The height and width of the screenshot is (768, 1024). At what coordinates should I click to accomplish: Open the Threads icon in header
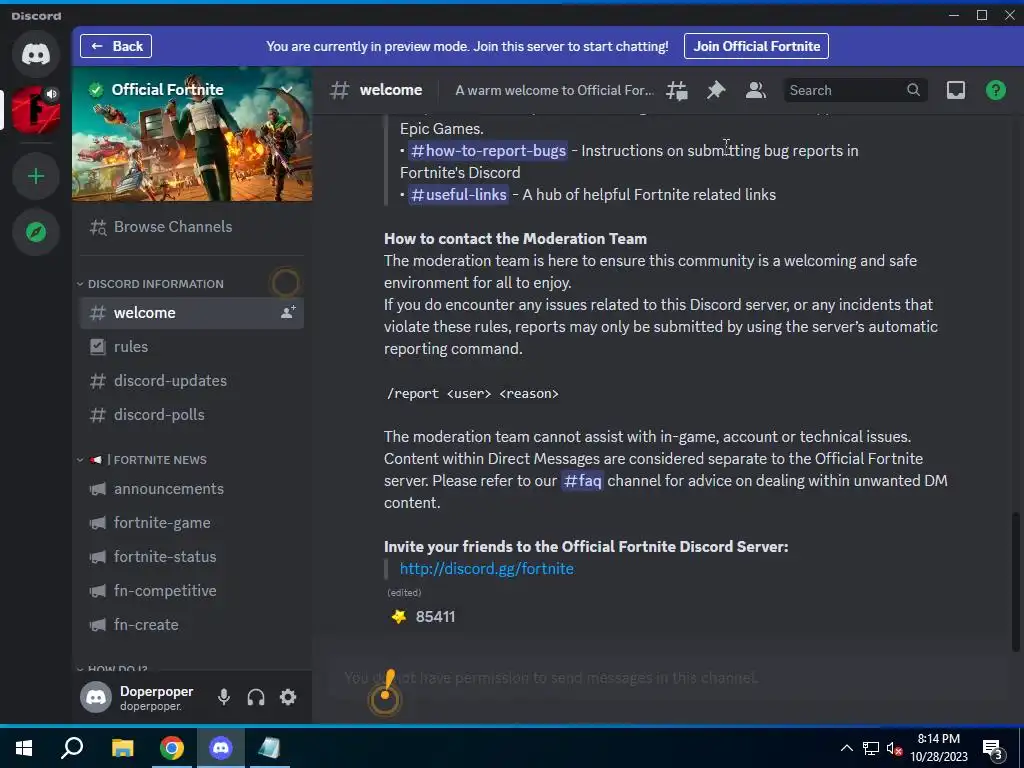(x=677, y=90)
